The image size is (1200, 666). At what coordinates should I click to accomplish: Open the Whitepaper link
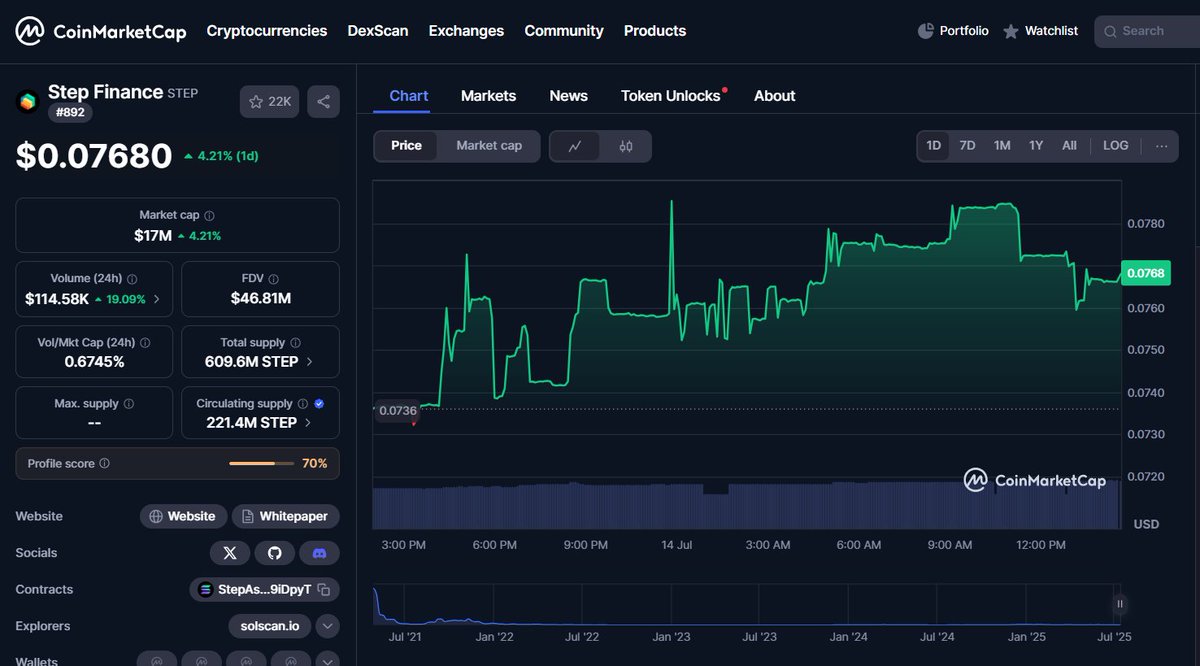286,517
